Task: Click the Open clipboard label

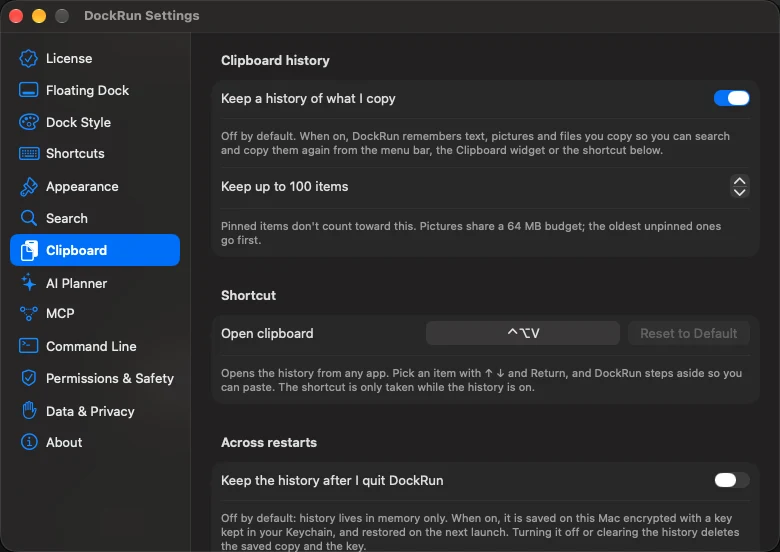Action: click(x=267, y=333)
